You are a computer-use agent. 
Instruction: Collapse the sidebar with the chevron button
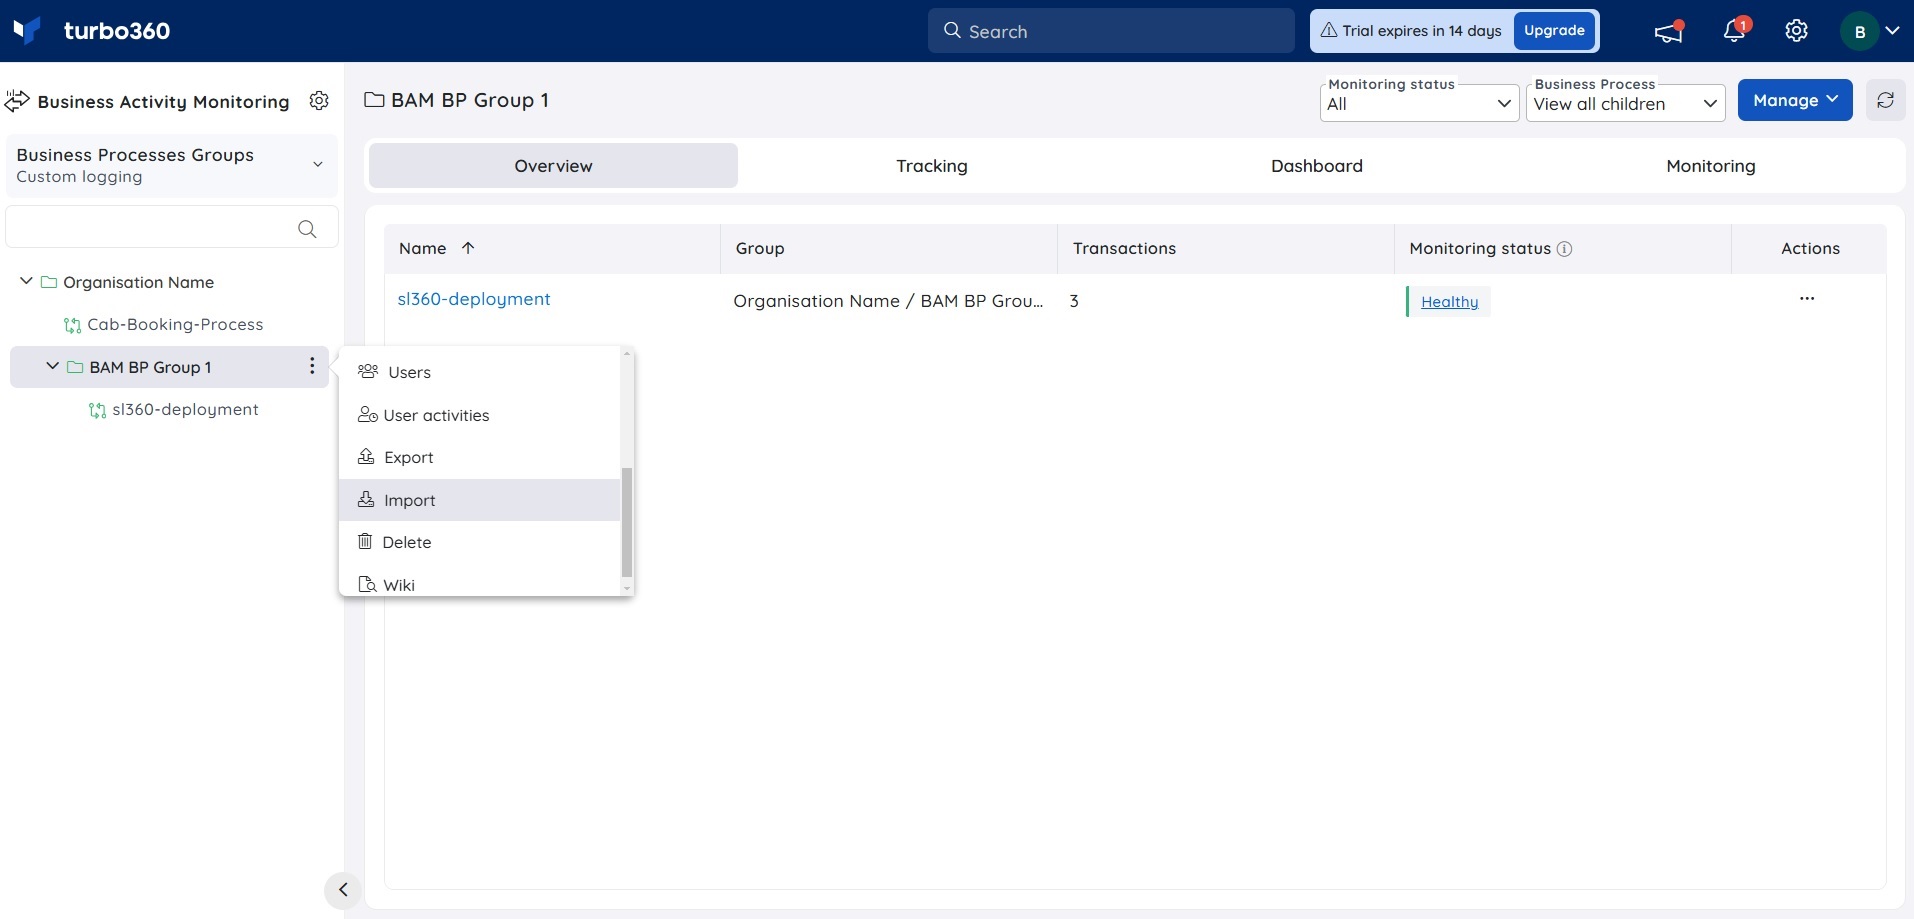(343, 889)
